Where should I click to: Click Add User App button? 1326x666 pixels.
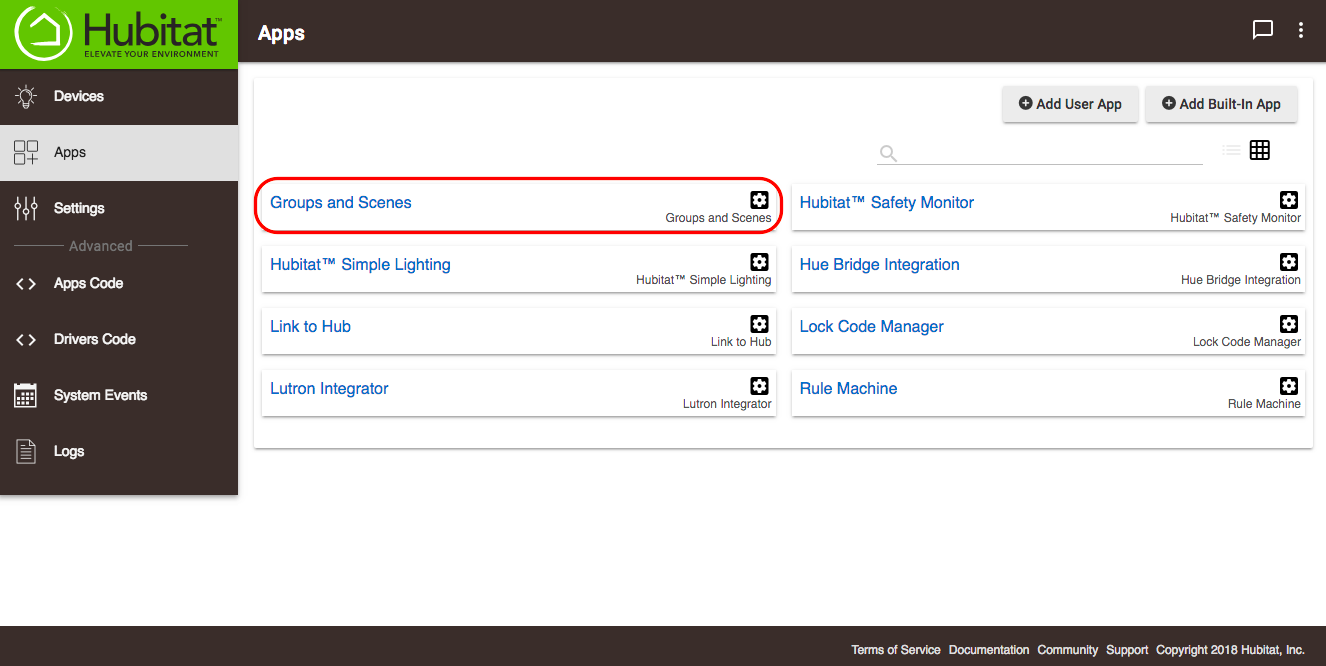coord(1070,104)
